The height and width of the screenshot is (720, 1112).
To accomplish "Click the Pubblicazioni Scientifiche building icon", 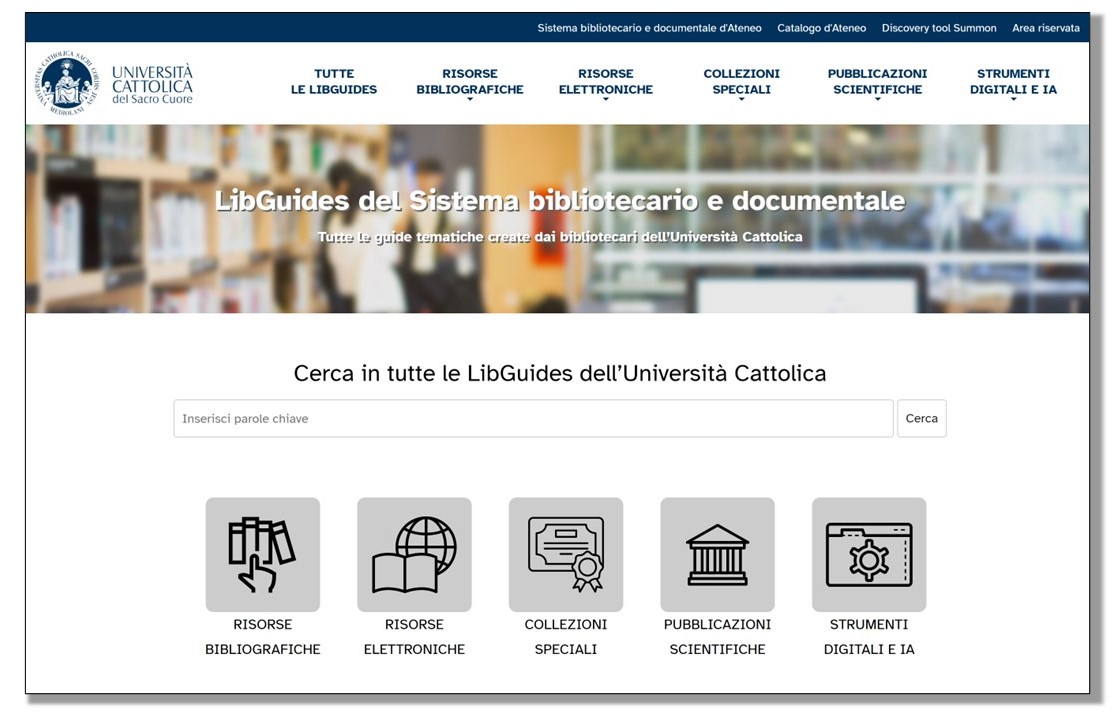I will [x=717, y=554].
